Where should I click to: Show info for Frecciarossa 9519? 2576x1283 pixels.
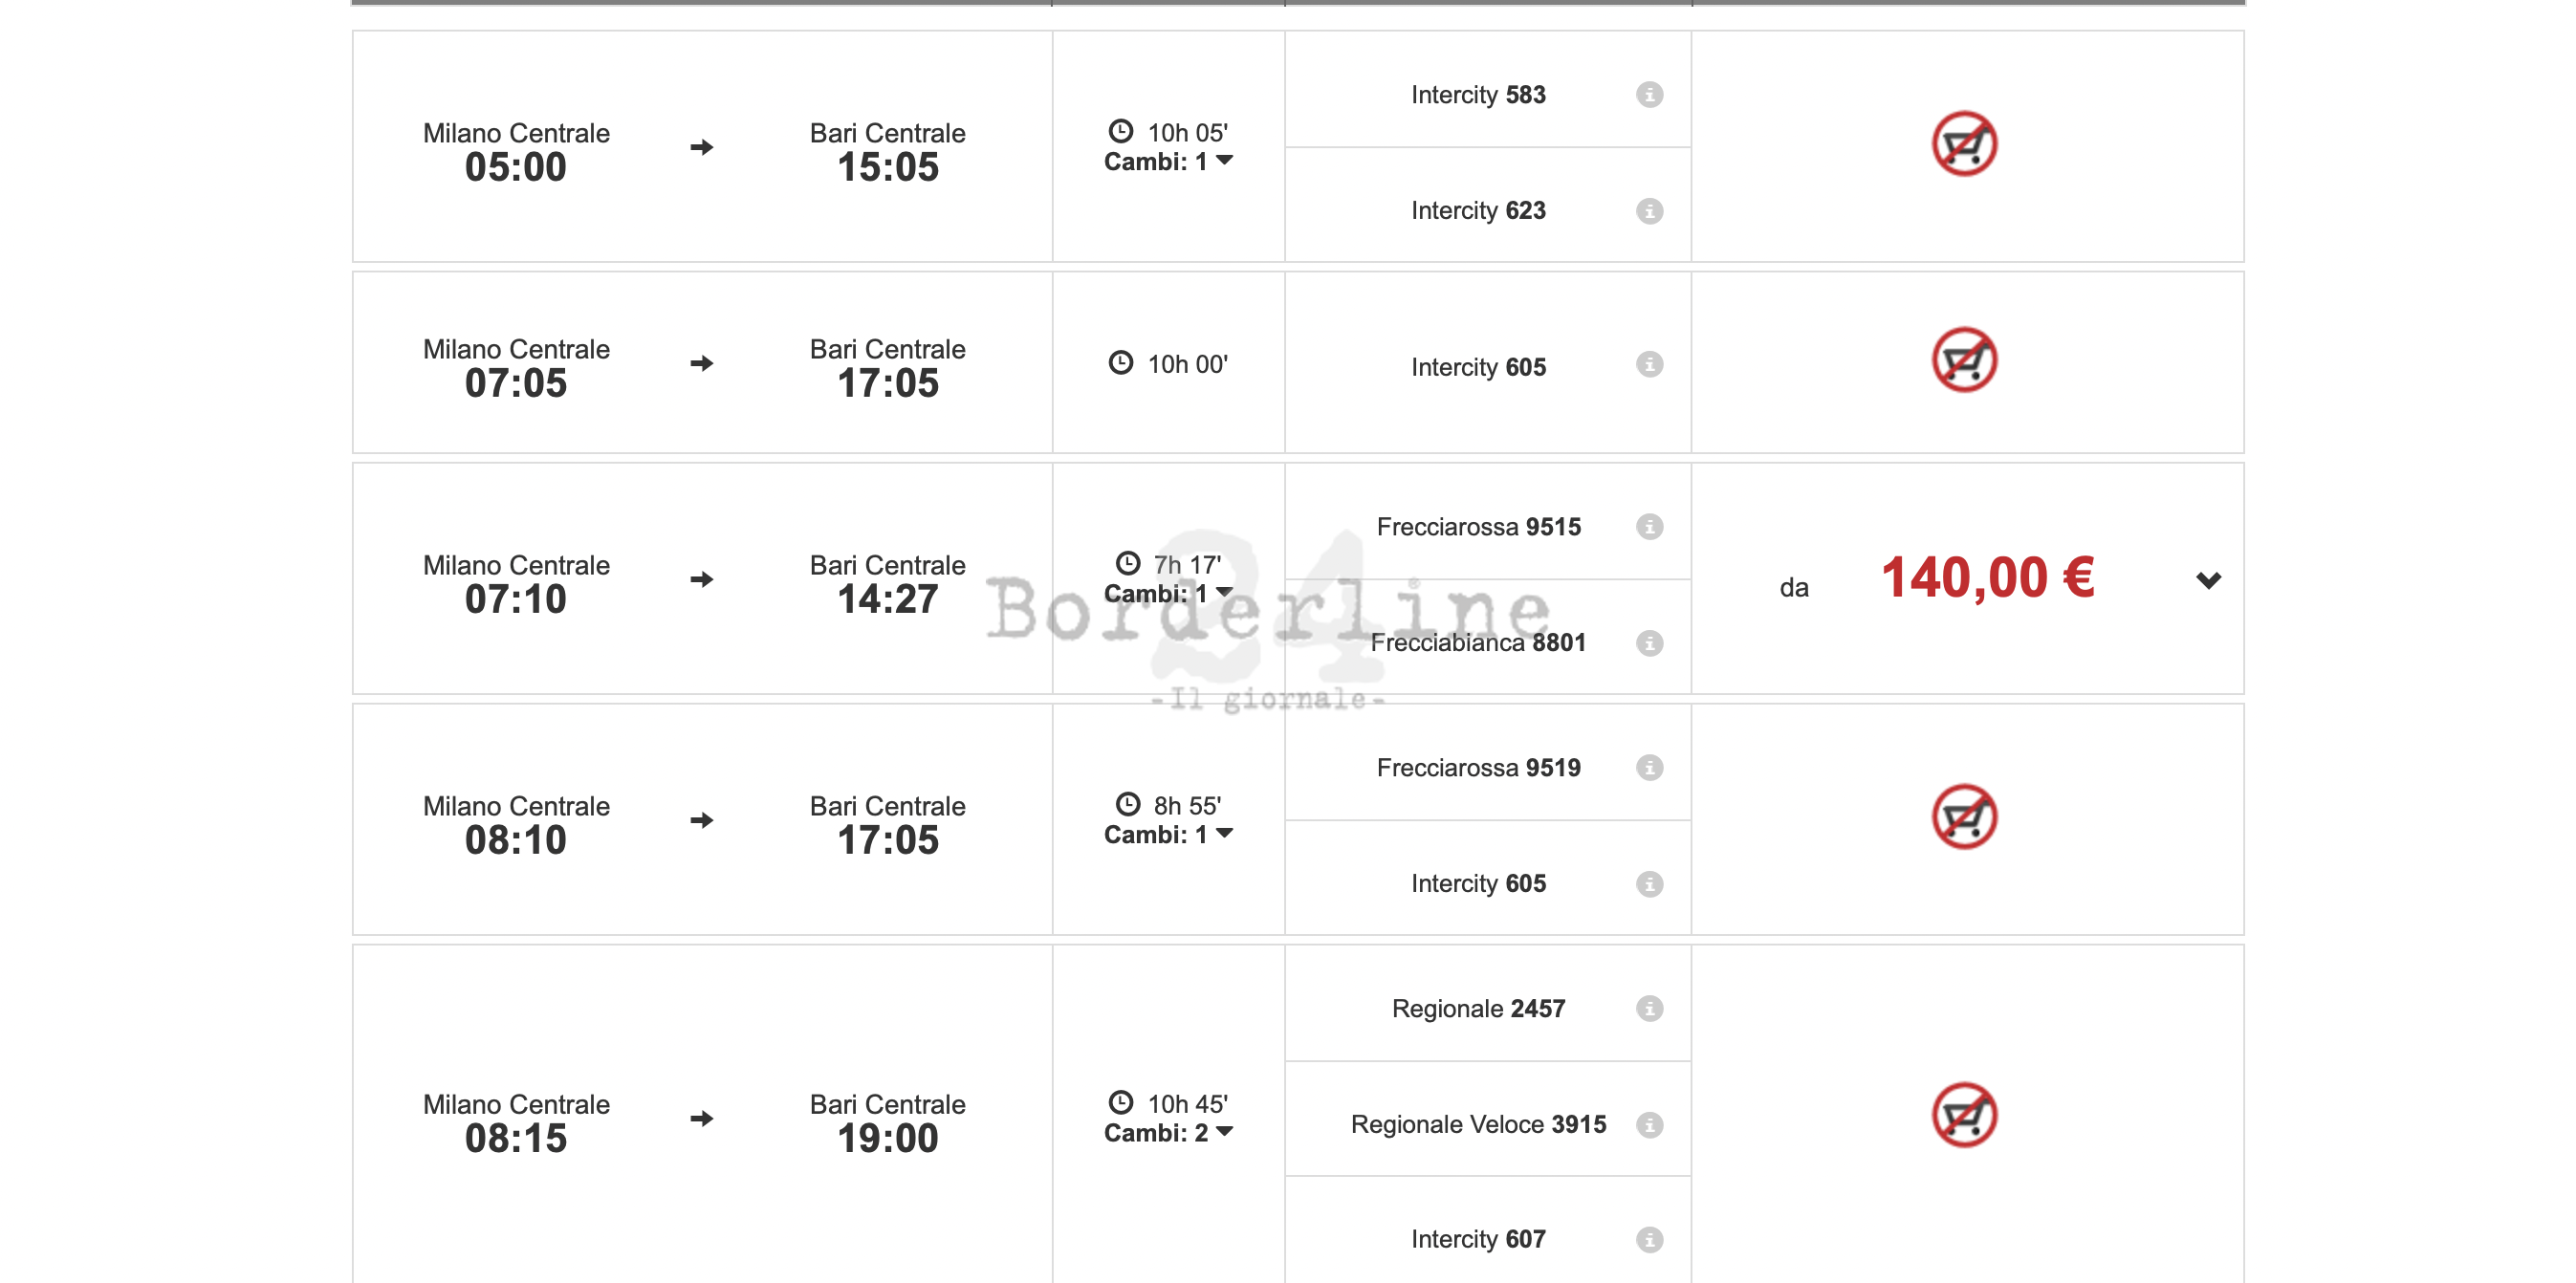(1649, 768)
